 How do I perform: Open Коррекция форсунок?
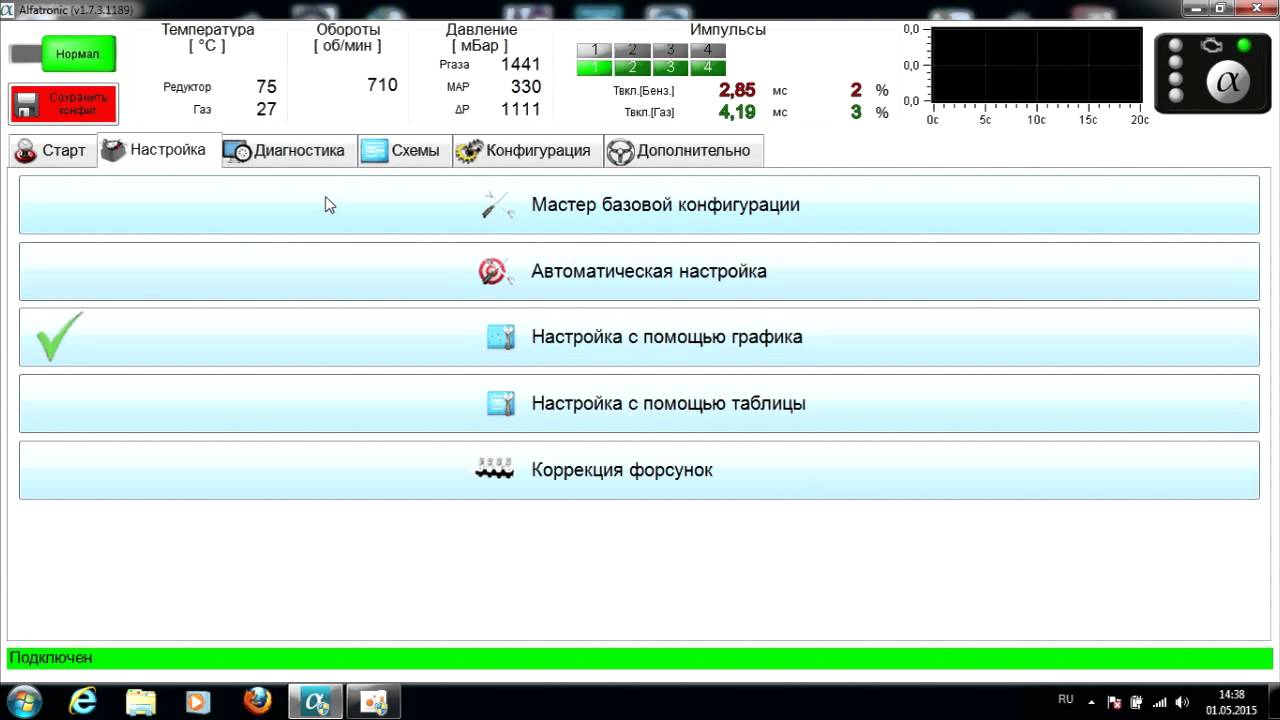point(639,470)
